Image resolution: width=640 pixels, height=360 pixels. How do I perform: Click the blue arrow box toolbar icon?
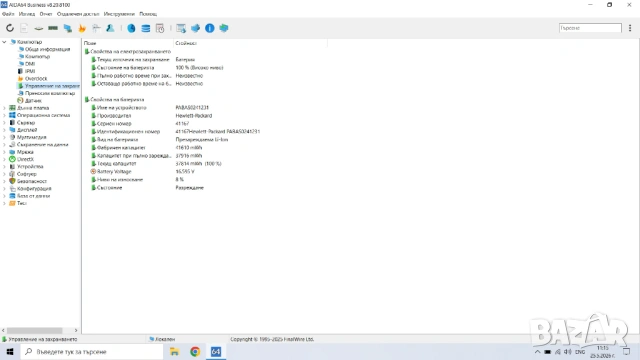pos(196,28)
